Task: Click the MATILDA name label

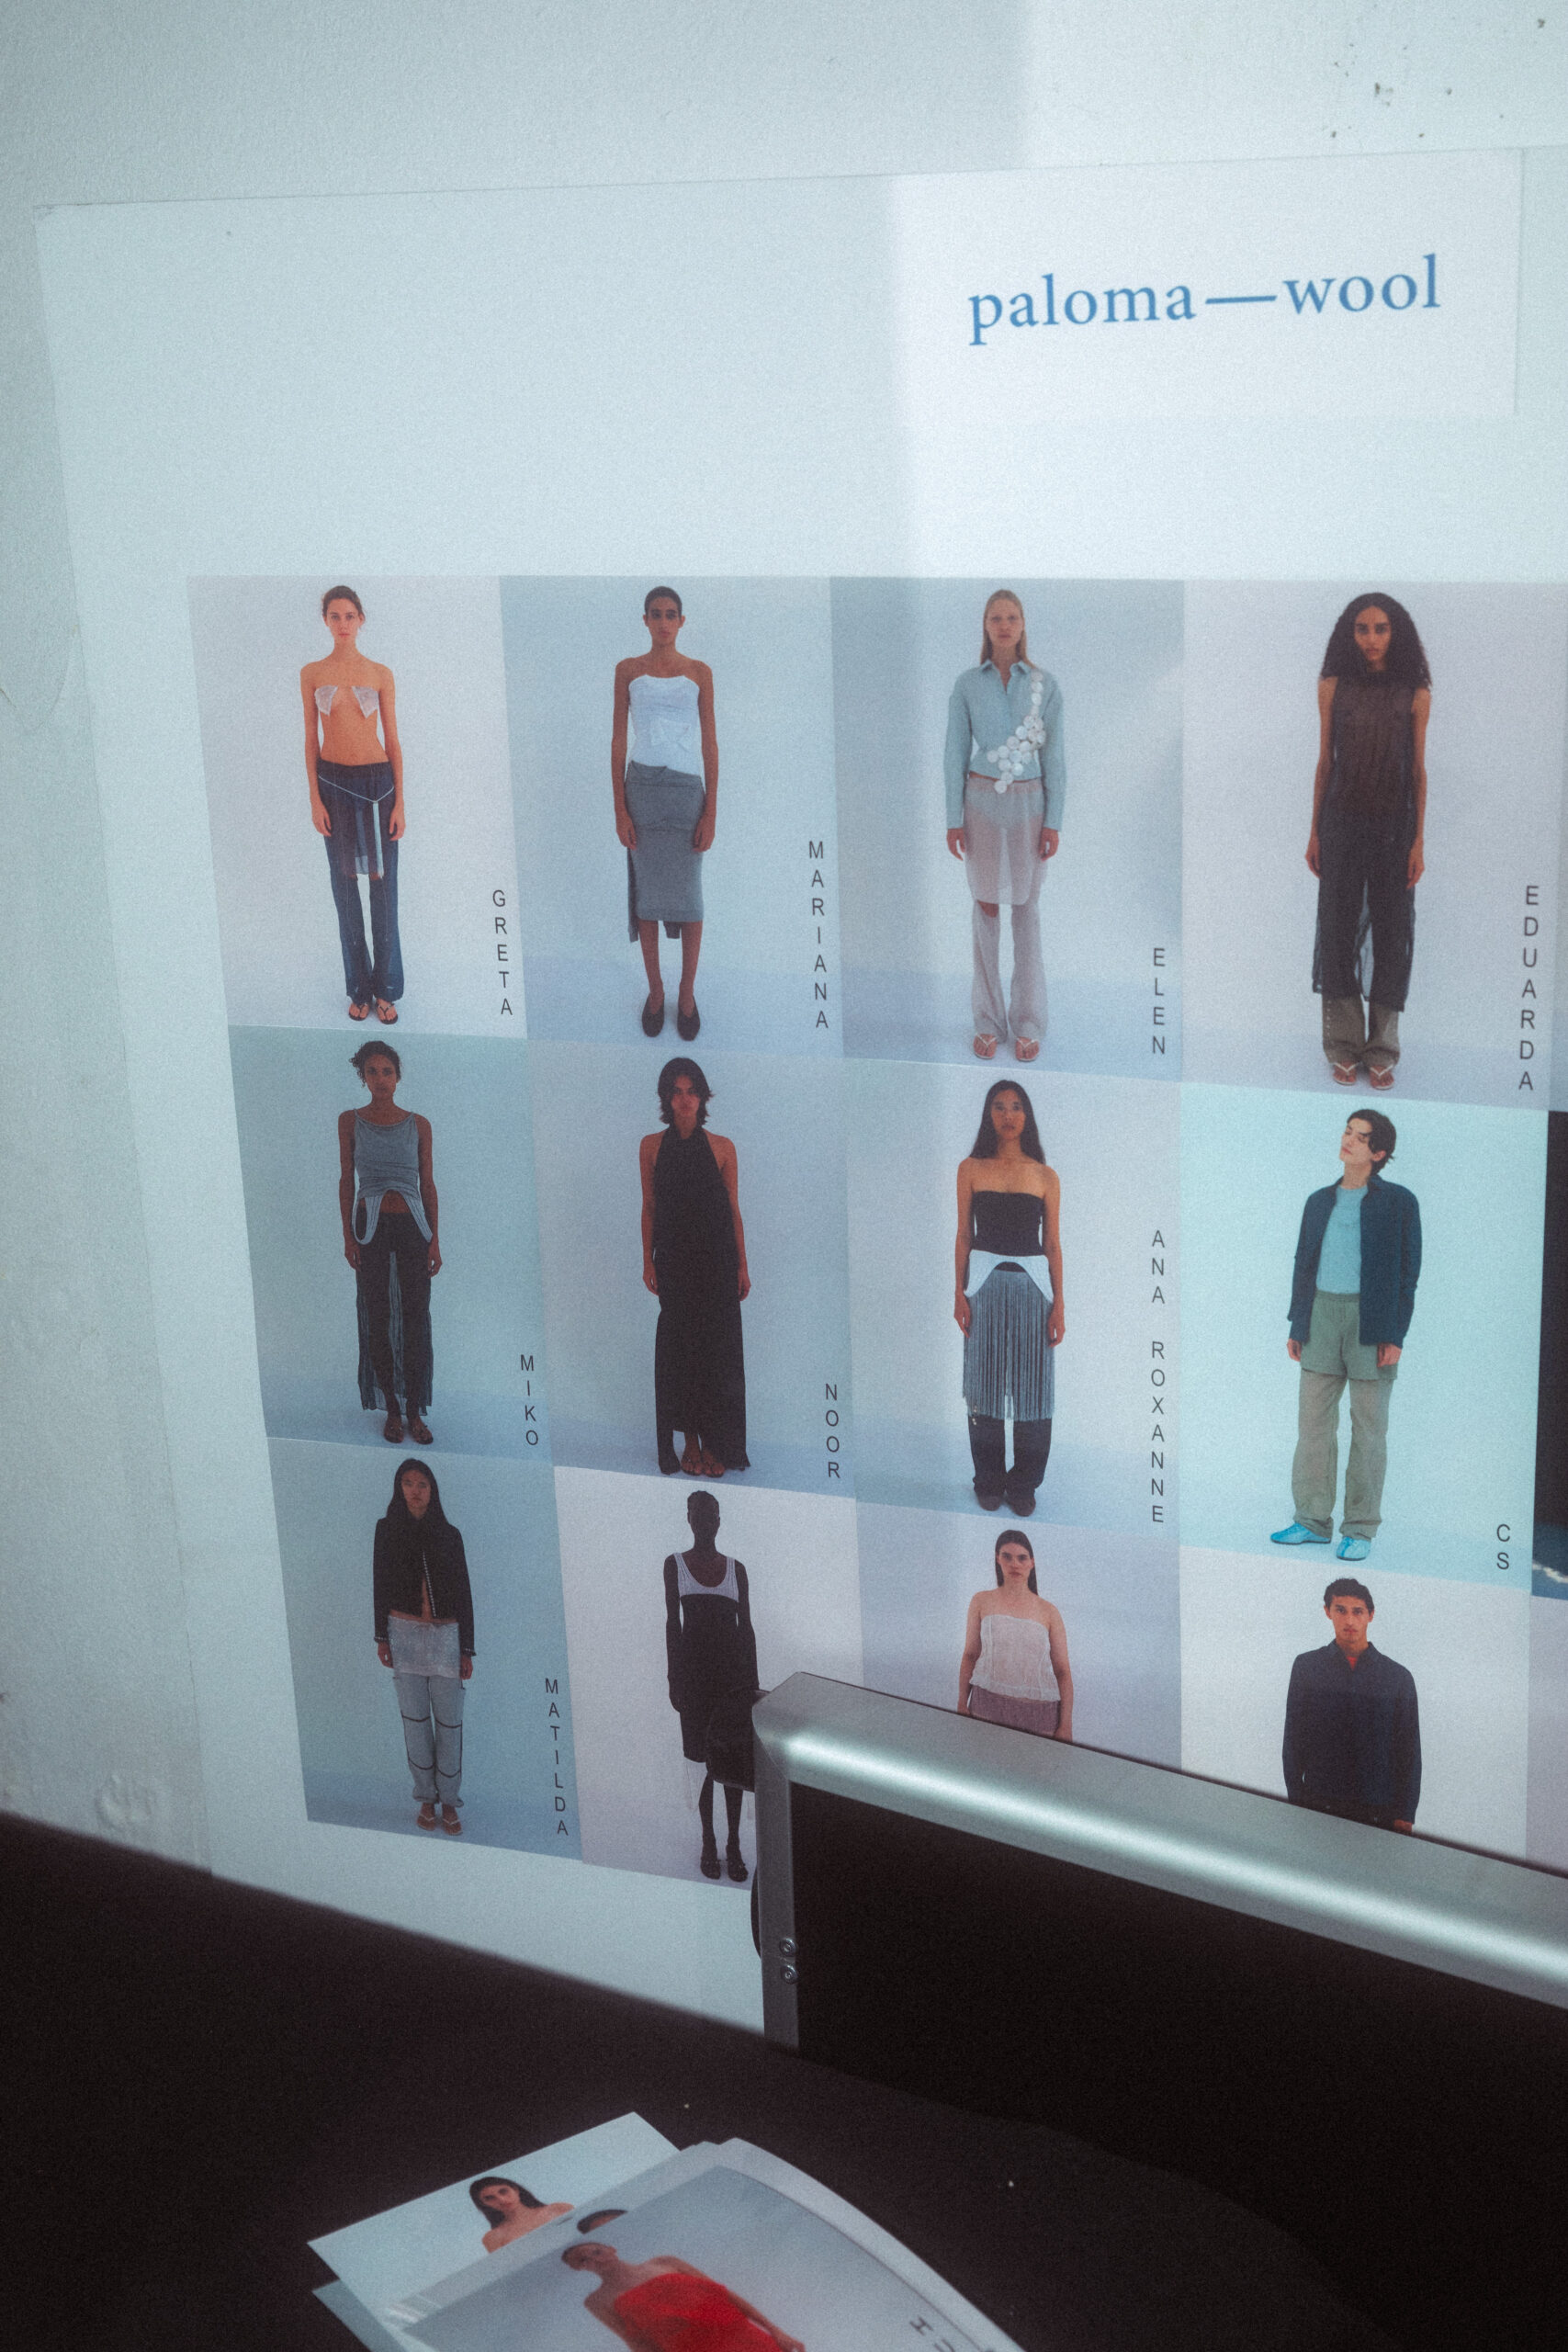Action: (x=556, y=1756)
